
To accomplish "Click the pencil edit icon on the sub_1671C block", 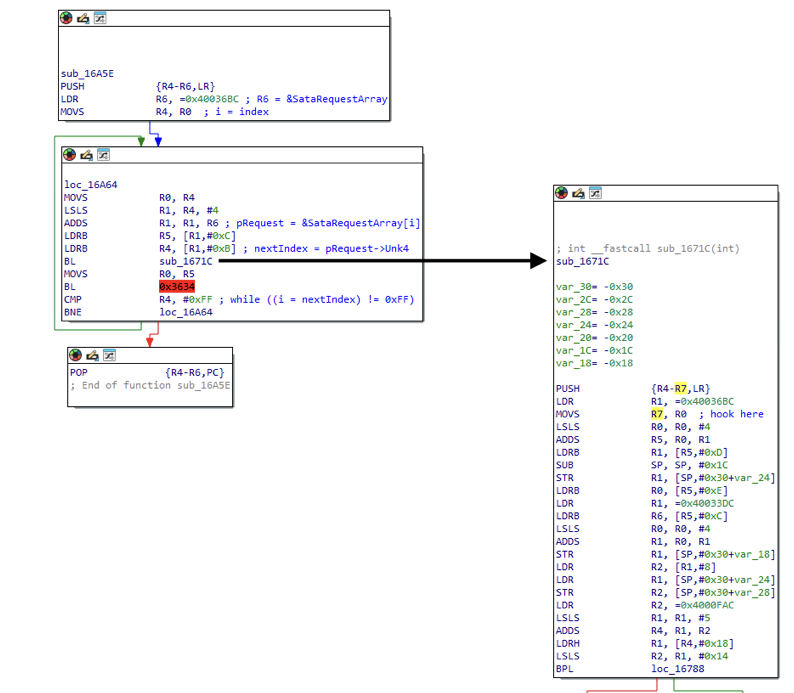I will pos(578,193).
